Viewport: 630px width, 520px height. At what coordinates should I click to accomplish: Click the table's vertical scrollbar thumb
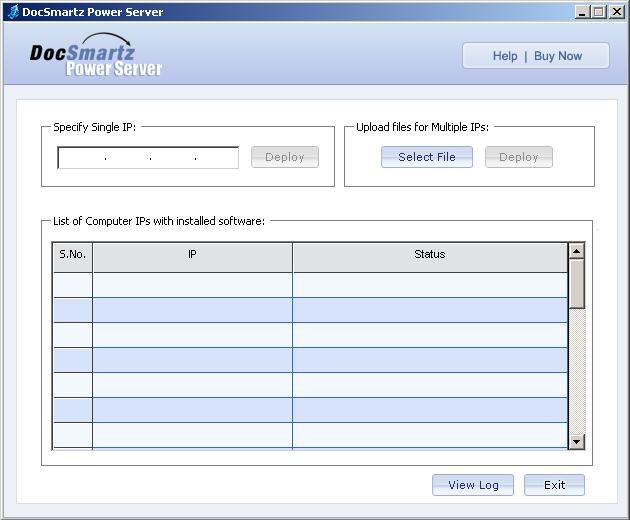[577, 284]
